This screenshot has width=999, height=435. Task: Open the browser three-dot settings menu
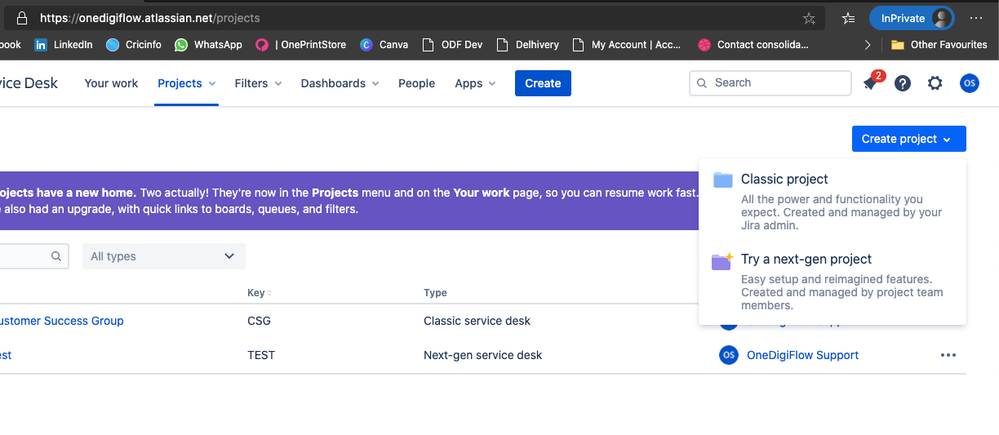(x=976, y=18)
